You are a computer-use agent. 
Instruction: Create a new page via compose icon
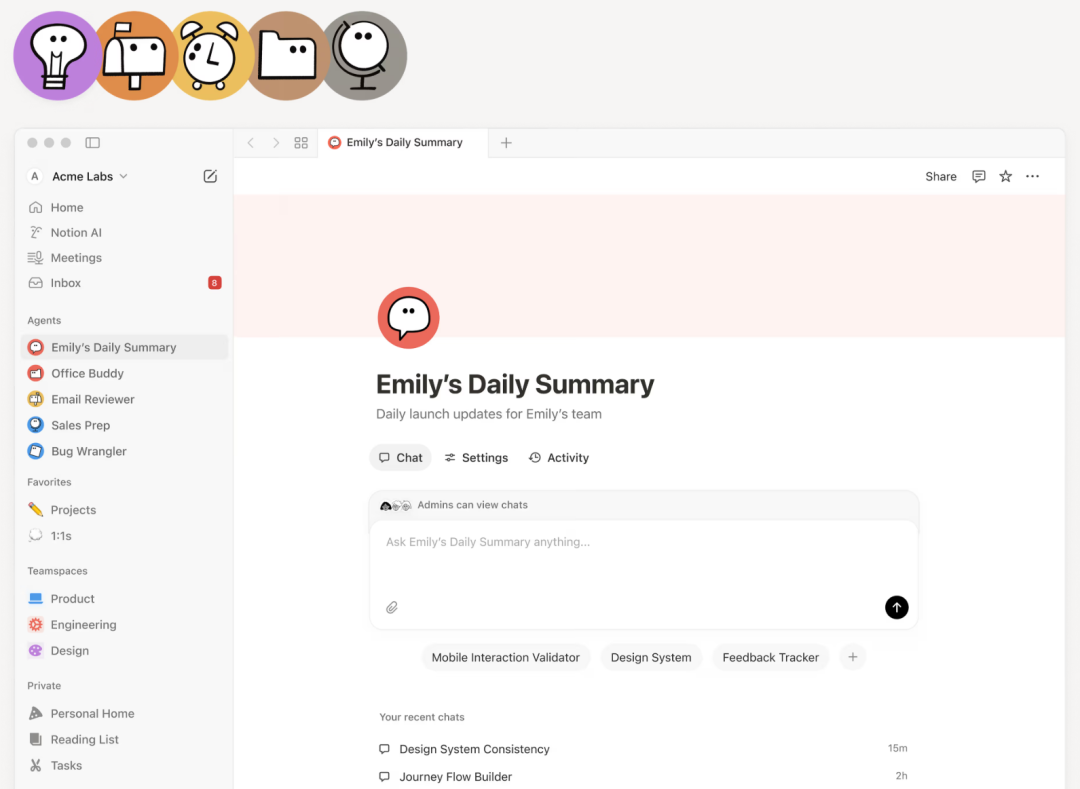(210, 176)
